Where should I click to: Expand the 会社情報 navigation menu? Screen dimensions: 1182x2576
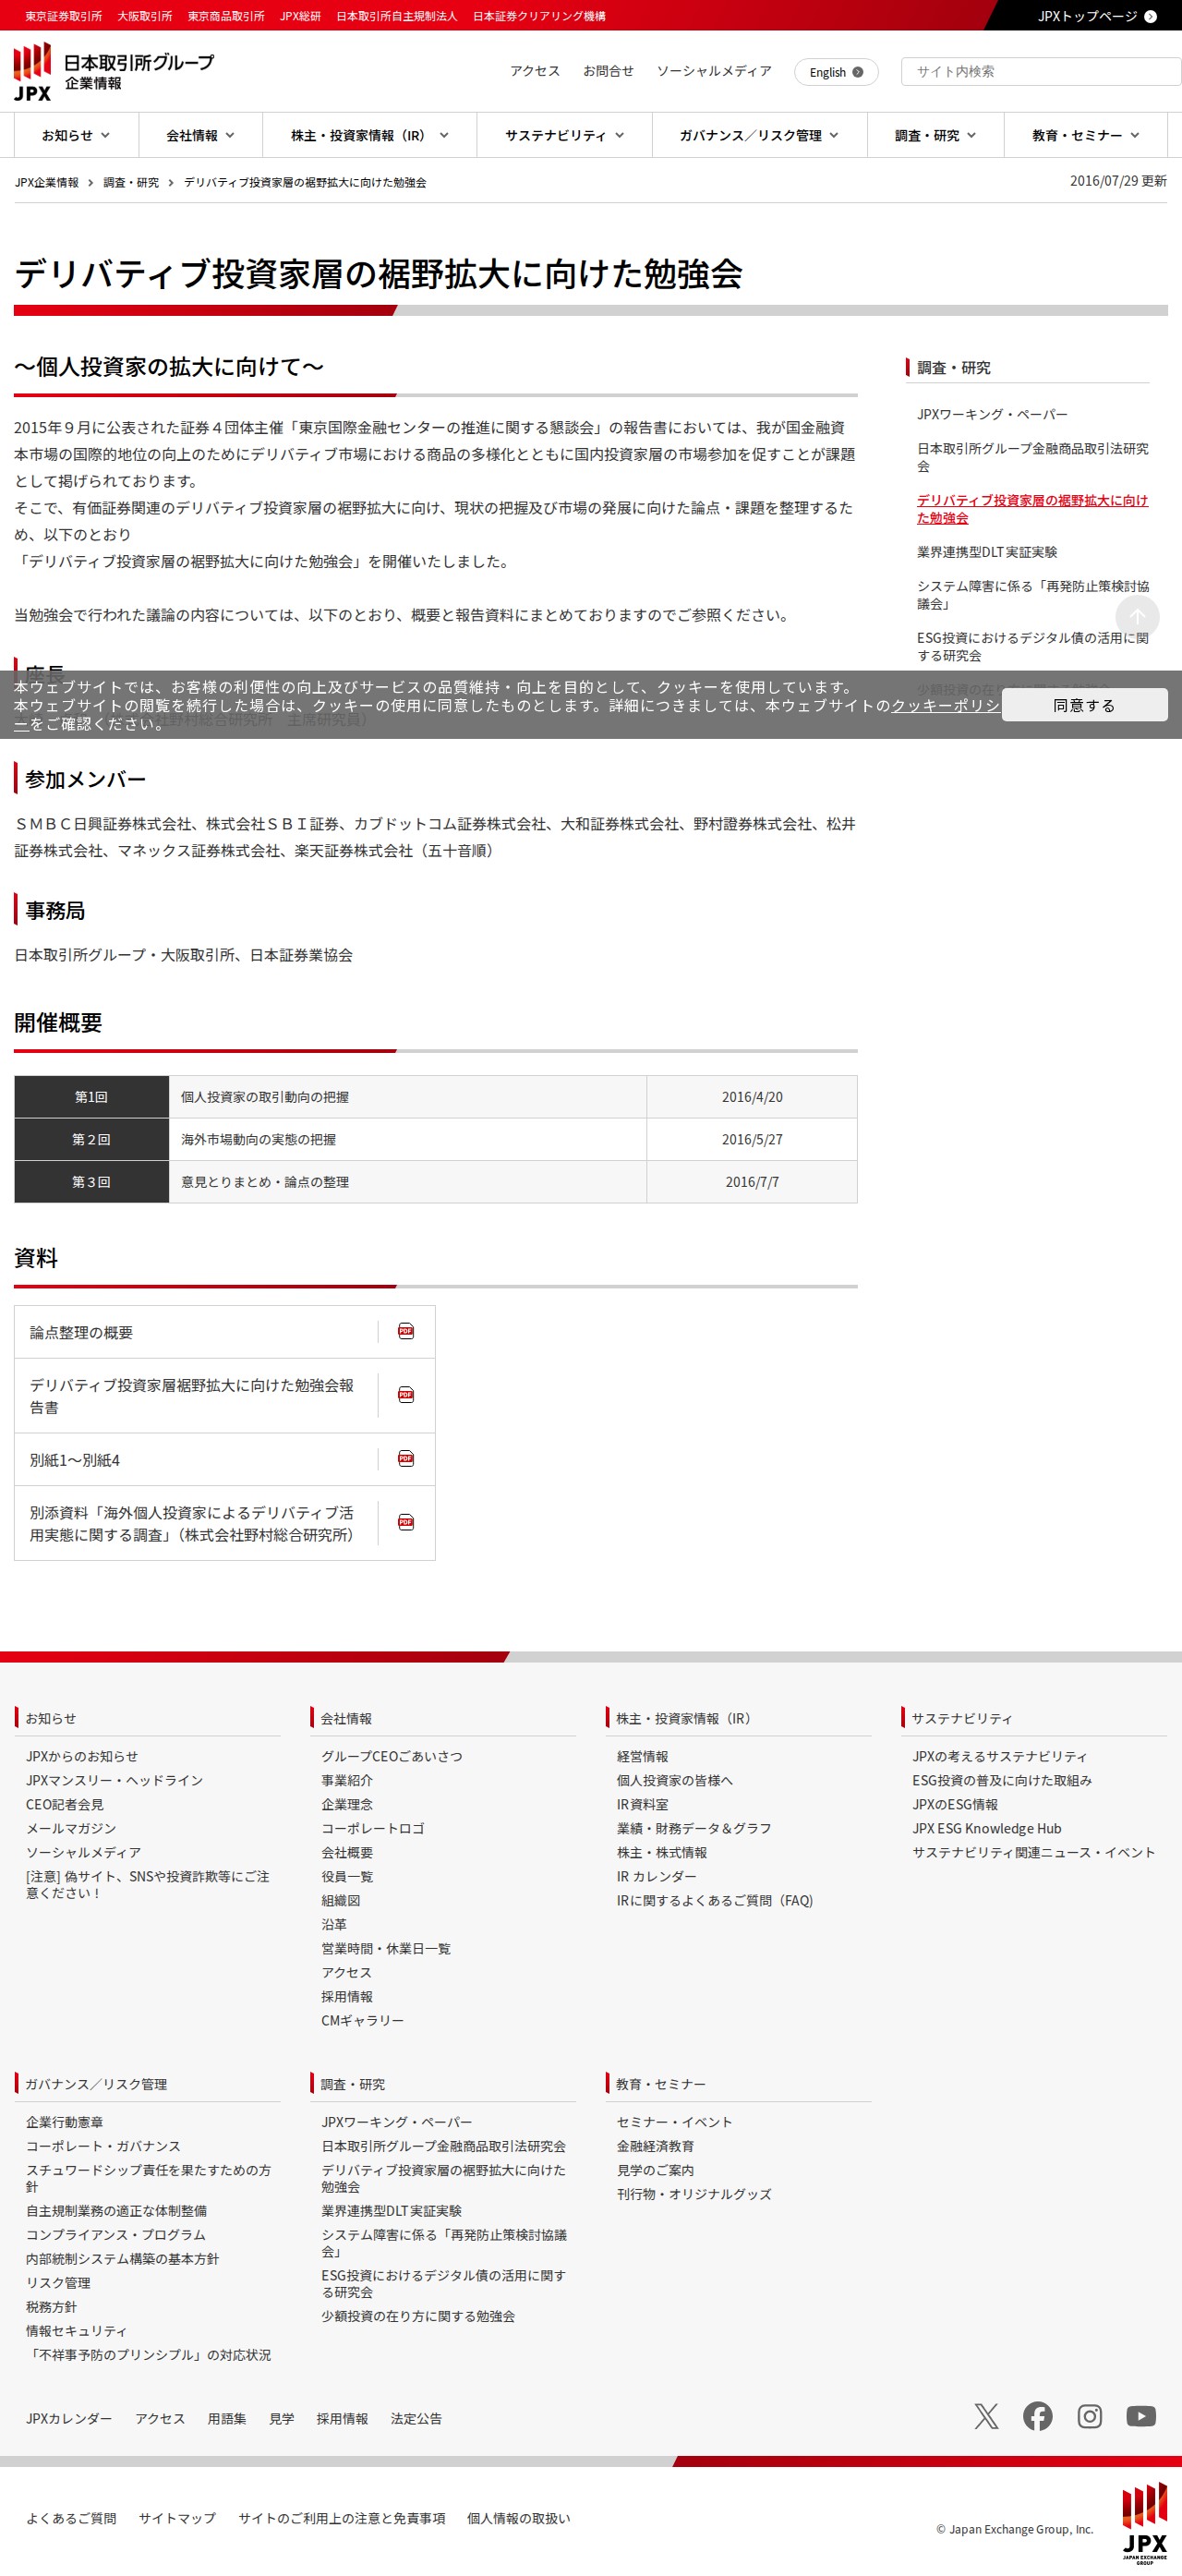coord(201,135)
